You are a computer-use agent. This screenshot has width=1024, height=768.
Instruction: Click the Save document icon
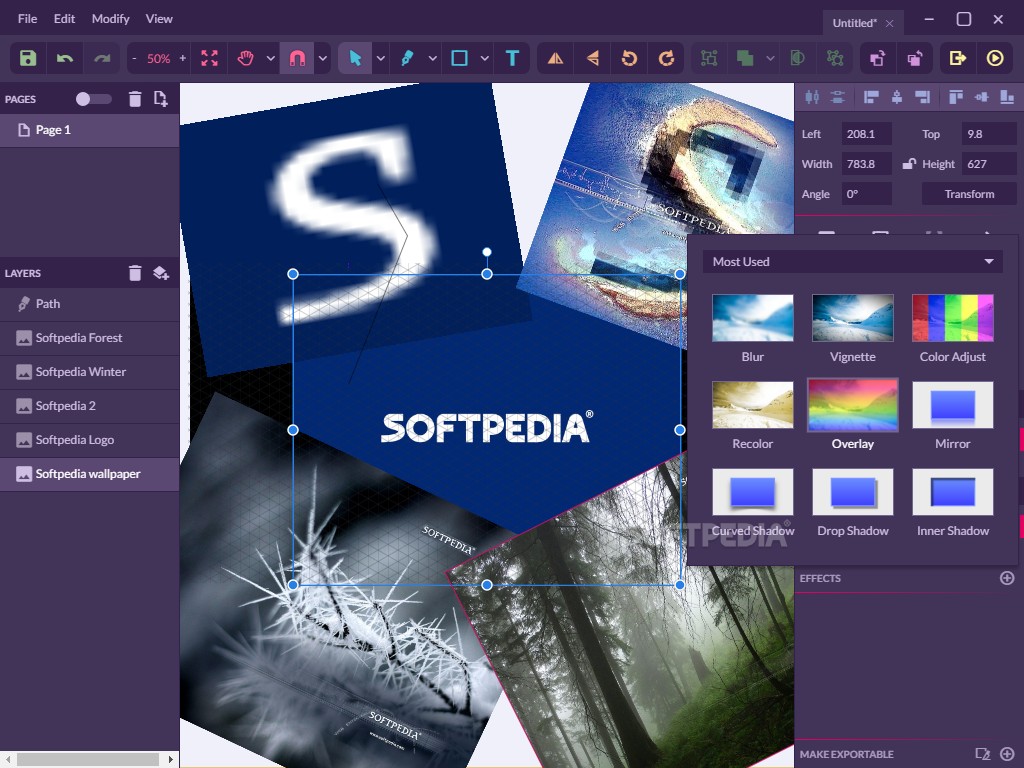(x=27, y=58)
